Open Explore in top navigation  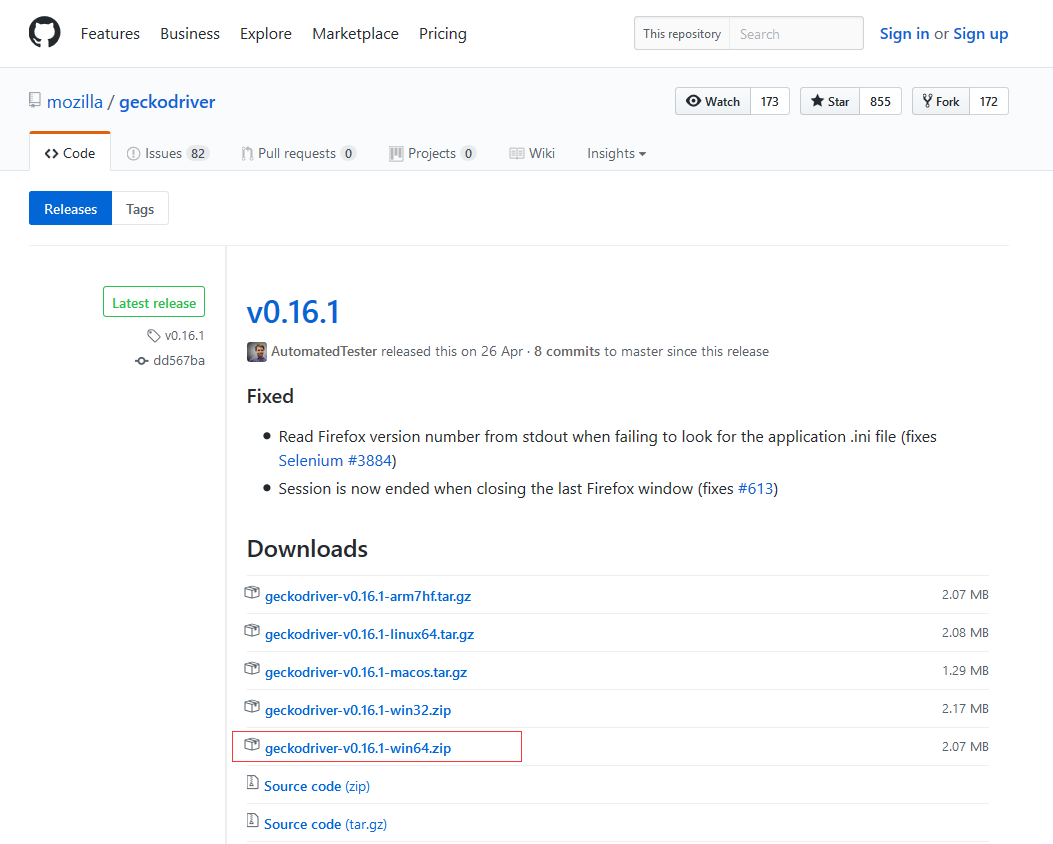266,34
